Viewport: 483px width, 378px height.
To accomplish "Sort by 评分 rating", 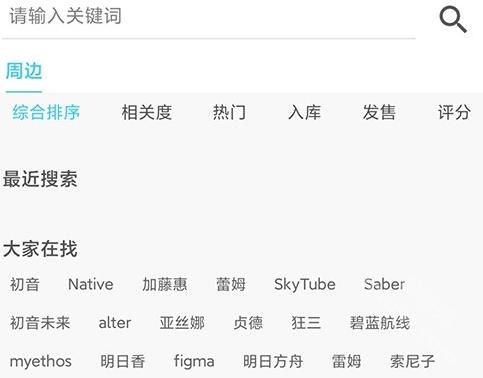I will [x=454, y=112].
